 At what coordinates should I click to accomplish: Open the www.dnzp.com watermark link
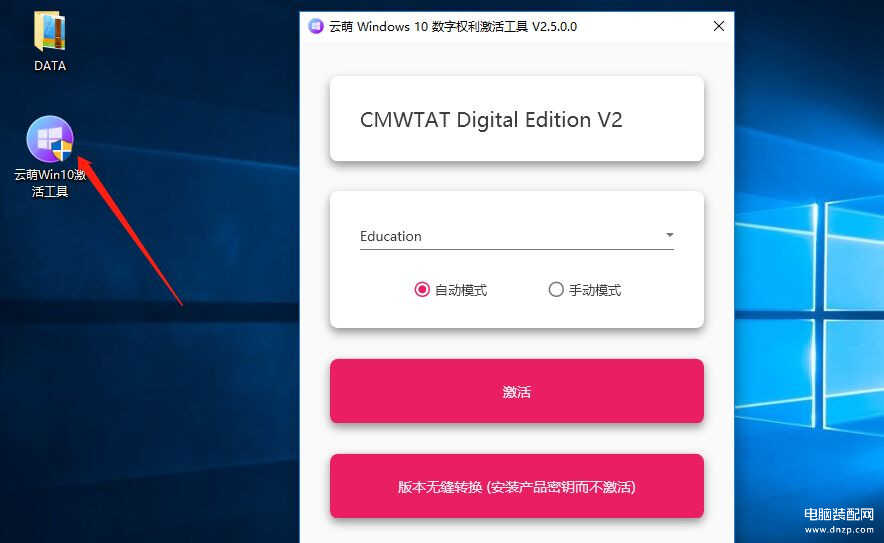coord(839,529)
